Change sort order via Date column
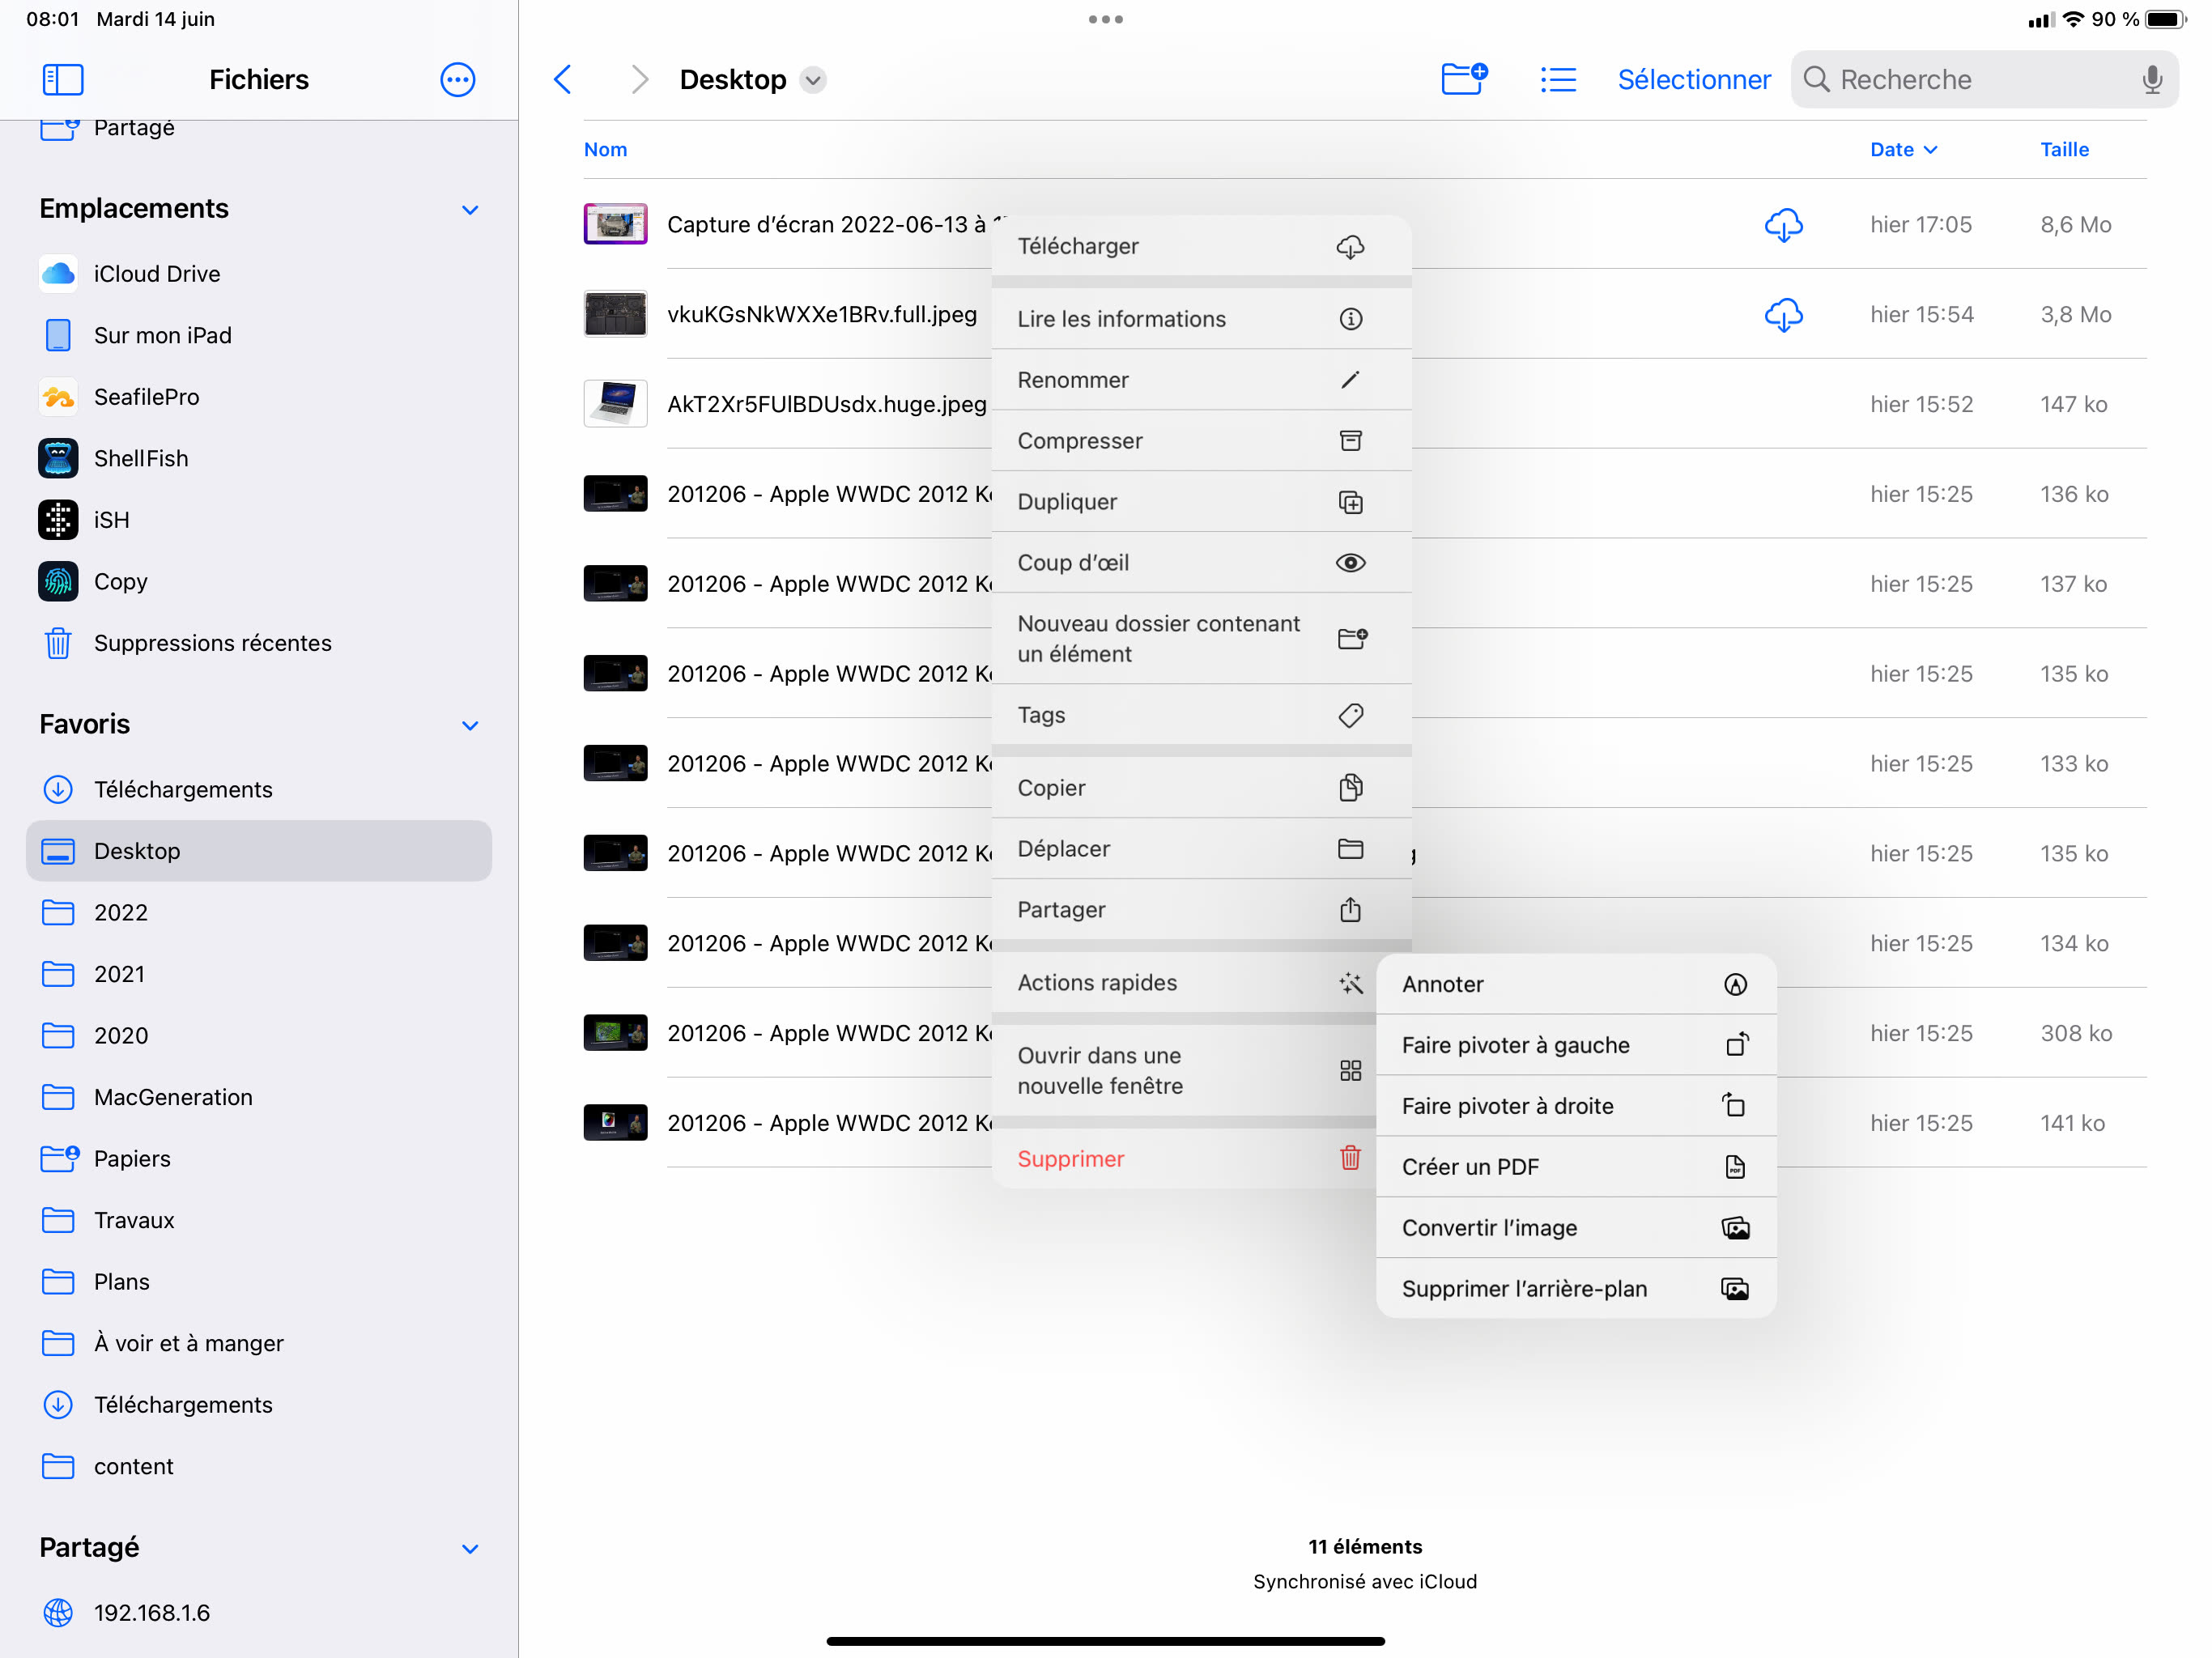 pyautogui.click(x=1903, y=149)
